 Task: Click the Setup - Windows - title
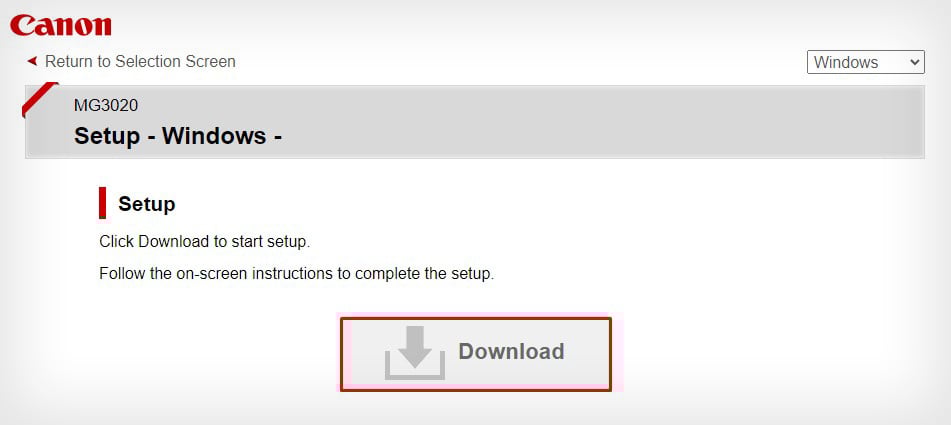pyautogui.click(x=178, y=136)
